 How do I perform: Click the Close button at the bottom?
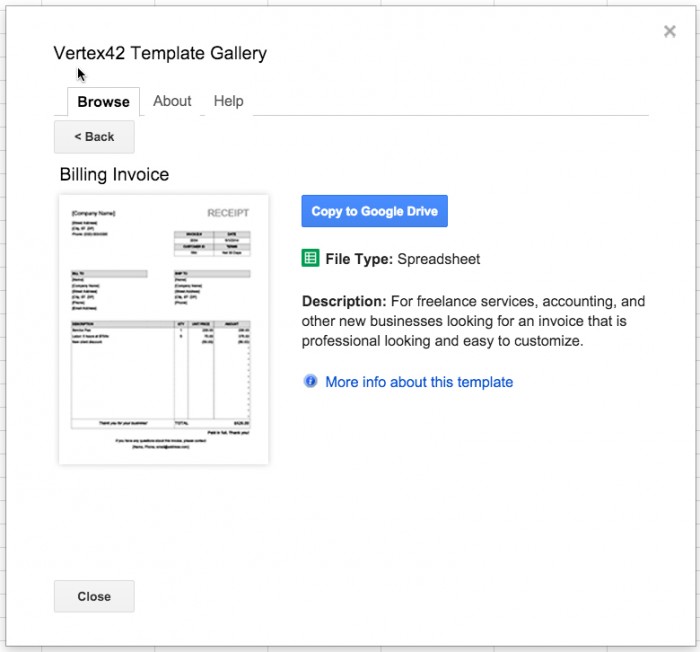point(94,596)
